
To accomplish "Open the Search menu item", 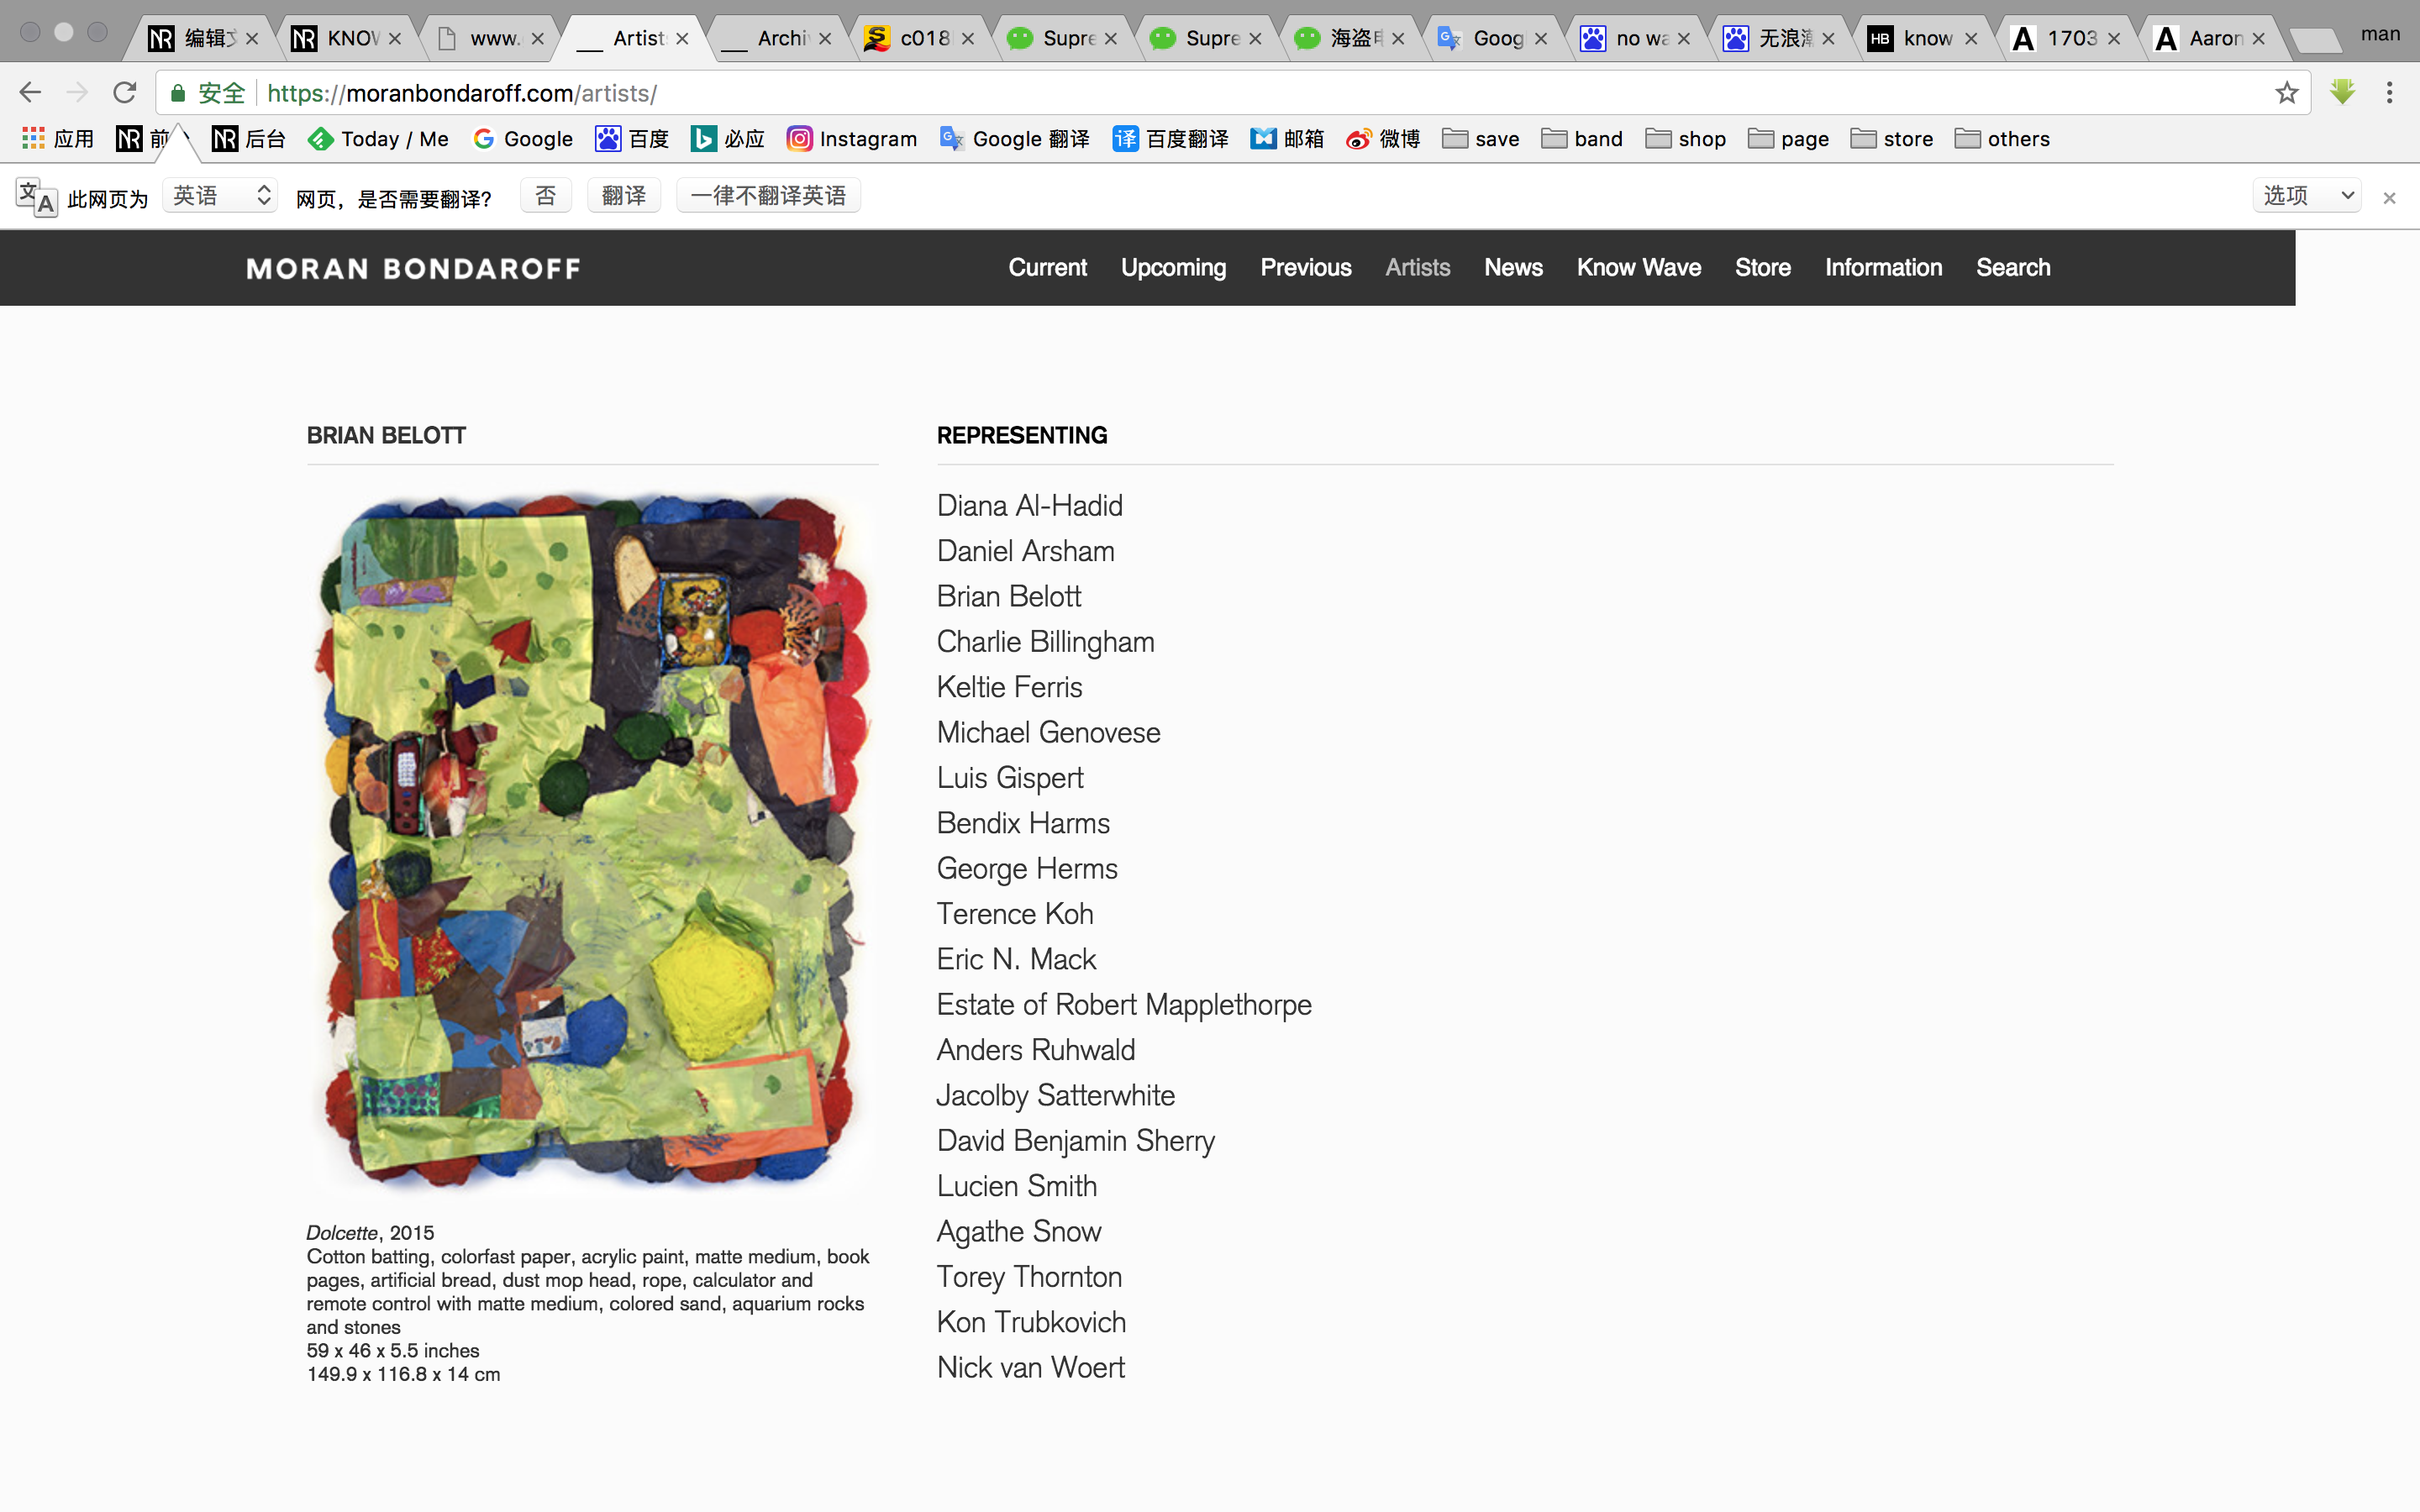I will (x=2013, y=267).
